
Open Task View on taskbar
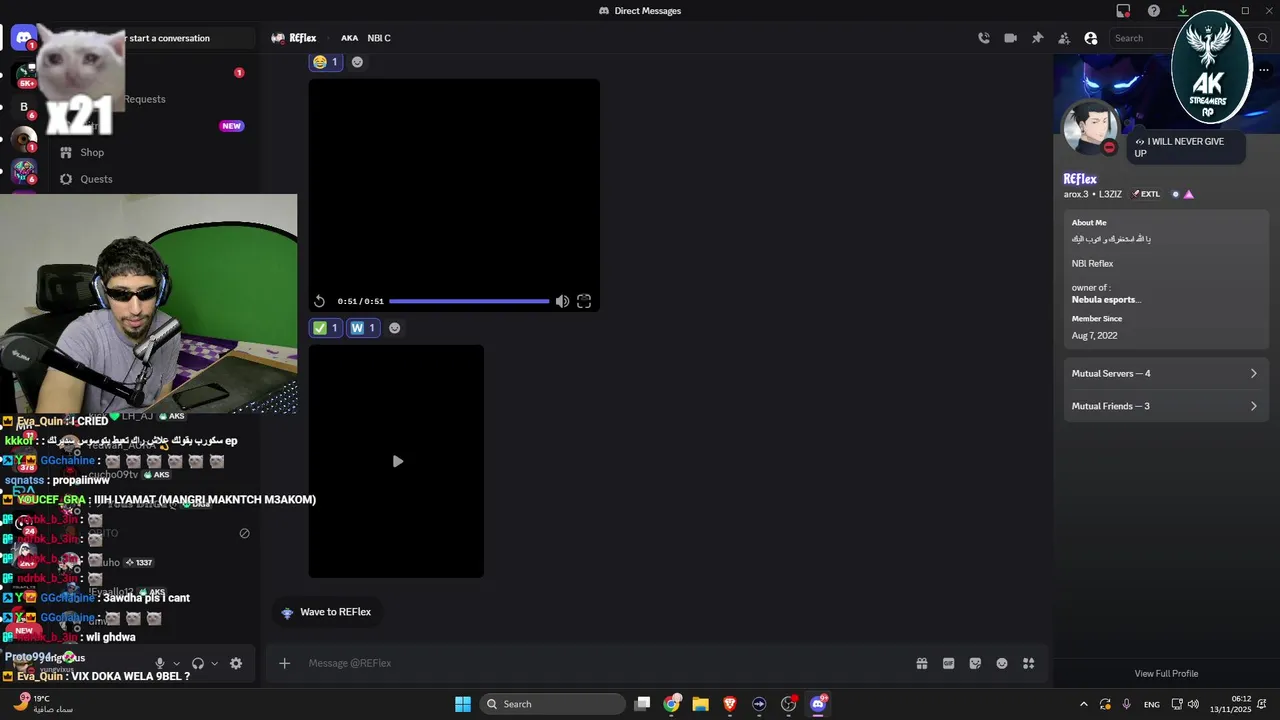643,704
